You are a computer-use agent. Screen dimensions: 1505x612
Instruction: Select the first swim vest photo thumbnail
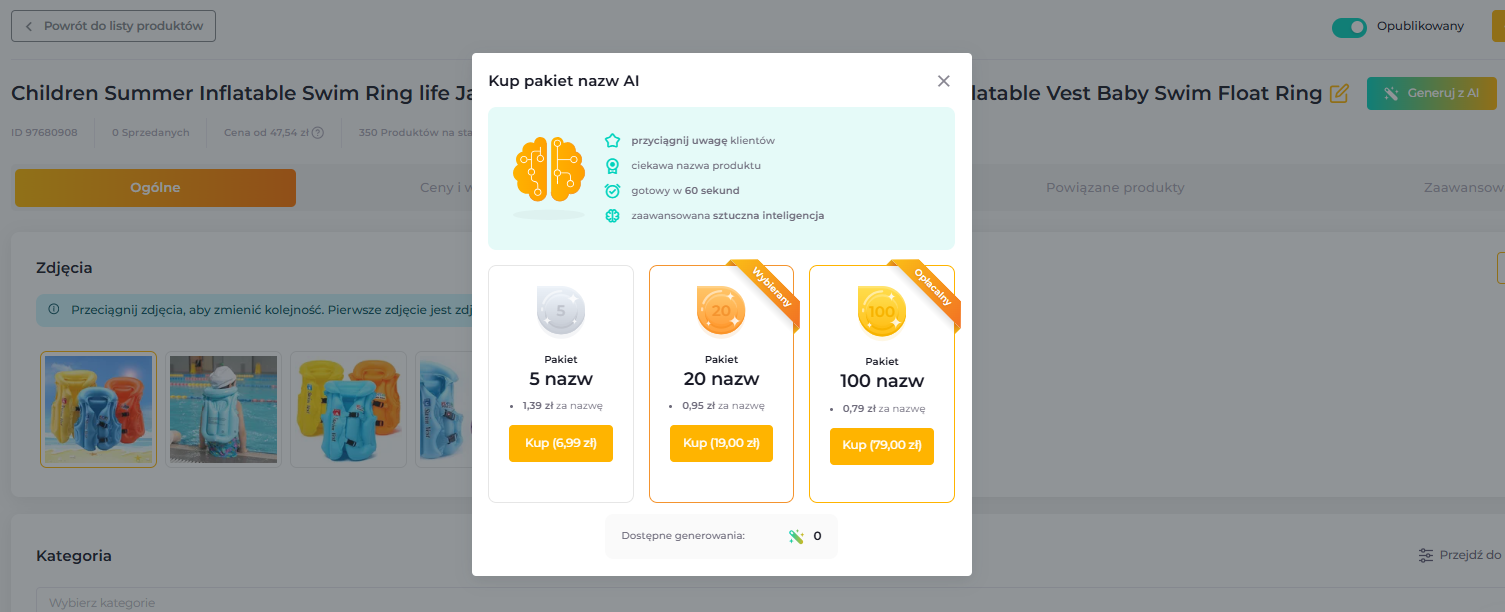[98, 409]
